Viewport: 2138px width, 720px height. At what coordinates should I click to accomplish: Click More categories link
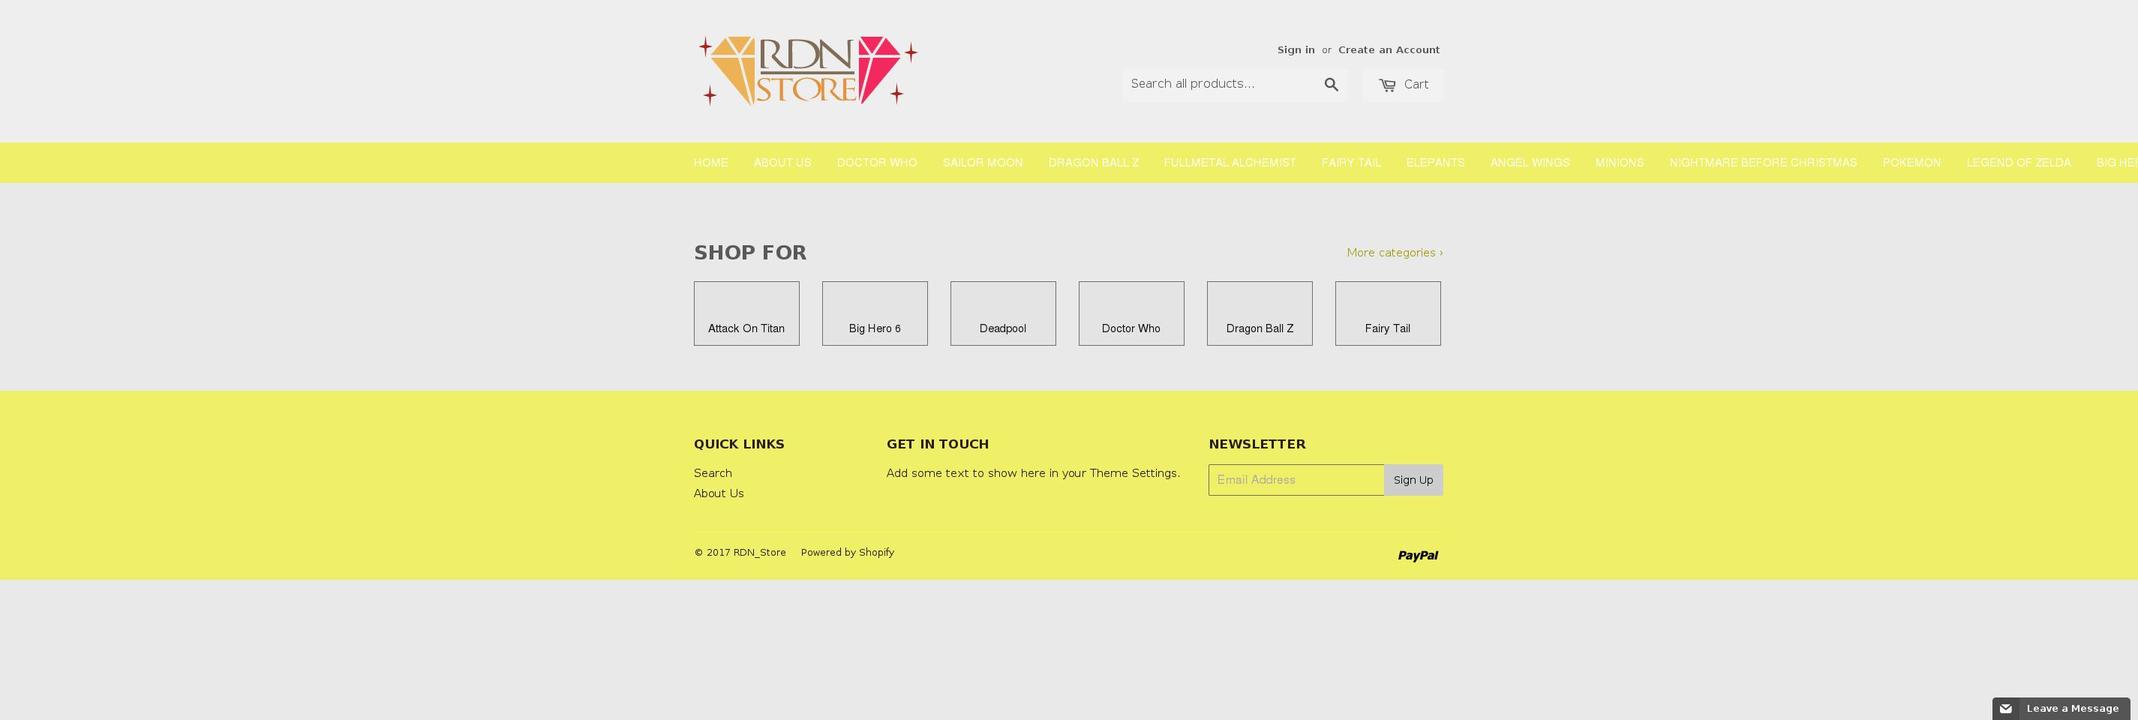pos(1394,253)
